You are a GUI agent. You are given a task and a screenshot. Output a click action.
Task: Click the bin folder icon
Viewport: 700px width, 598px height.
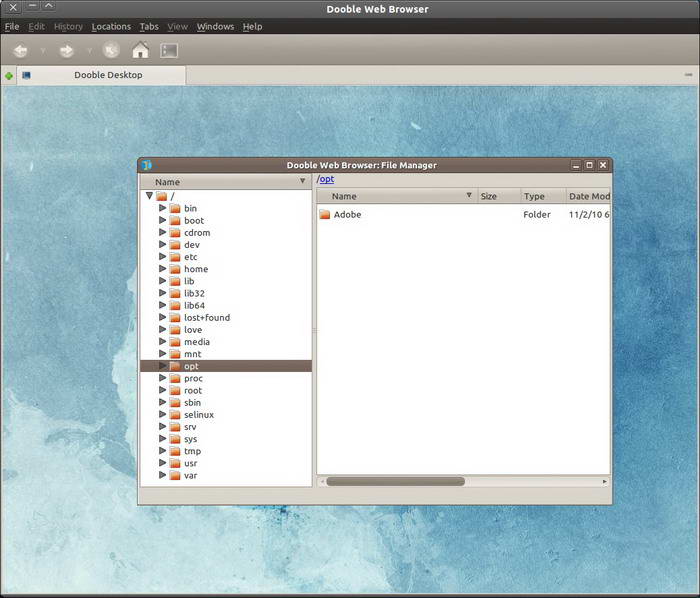click(x=175, y=208)
